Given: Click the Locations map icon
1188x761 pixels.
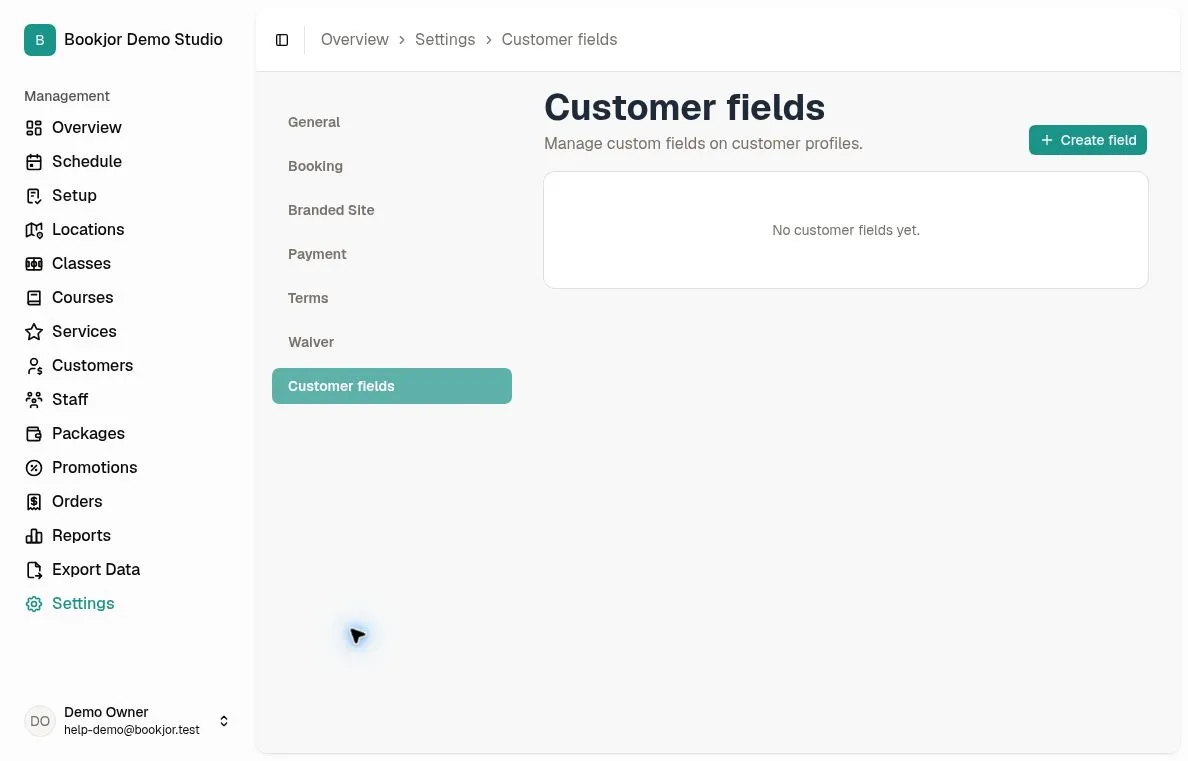Looking at the screenshot, I should tap(34, 230).
